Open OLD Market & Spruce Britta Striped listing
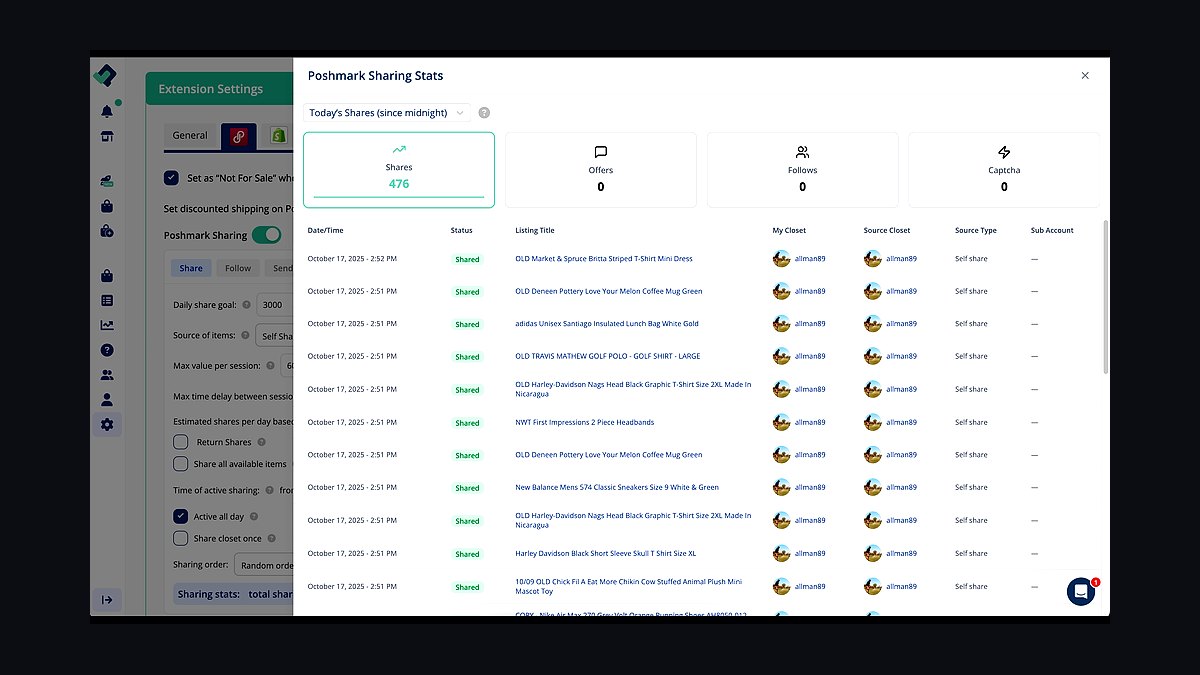Screen dimensions: 1200x675 pyautogui.click(x=604, y=259)
